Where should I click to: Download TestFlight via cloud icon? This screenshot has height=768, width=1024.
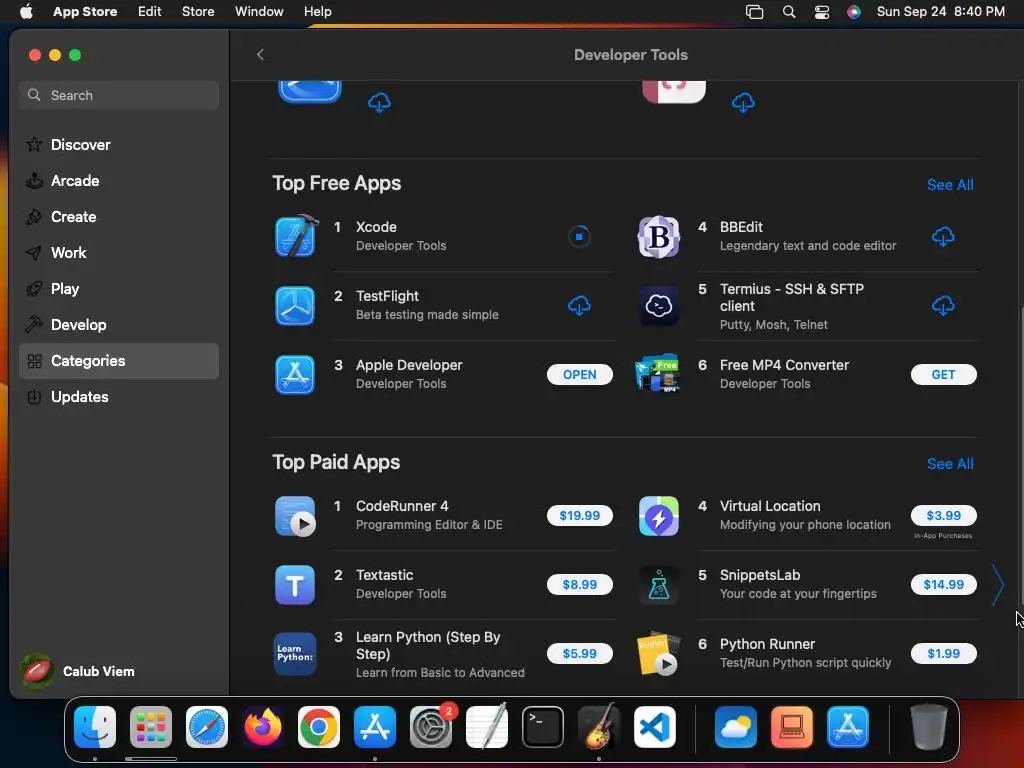tap(579, 305)
